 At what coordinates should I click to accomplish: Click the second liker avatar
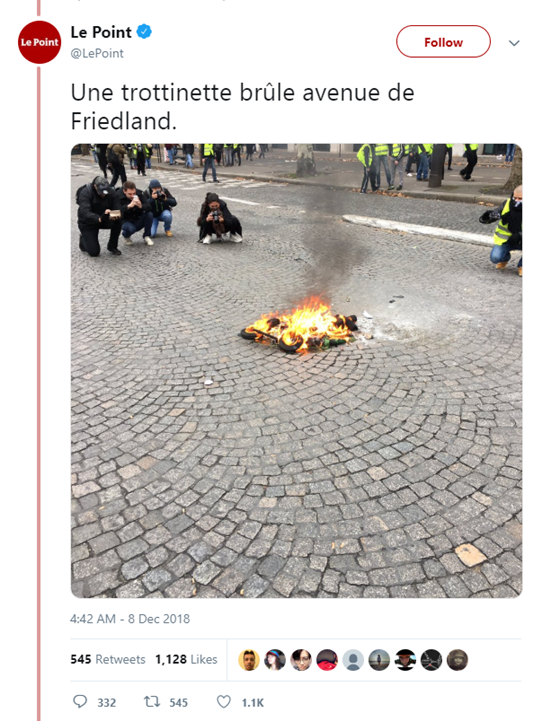[x=275, y=660]
